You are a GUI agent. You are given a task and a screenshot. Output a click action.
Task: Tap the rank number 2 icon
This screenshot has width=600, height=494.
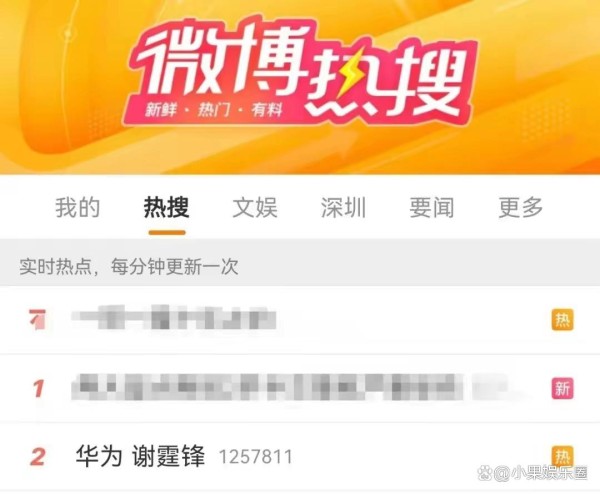[38, 457]
